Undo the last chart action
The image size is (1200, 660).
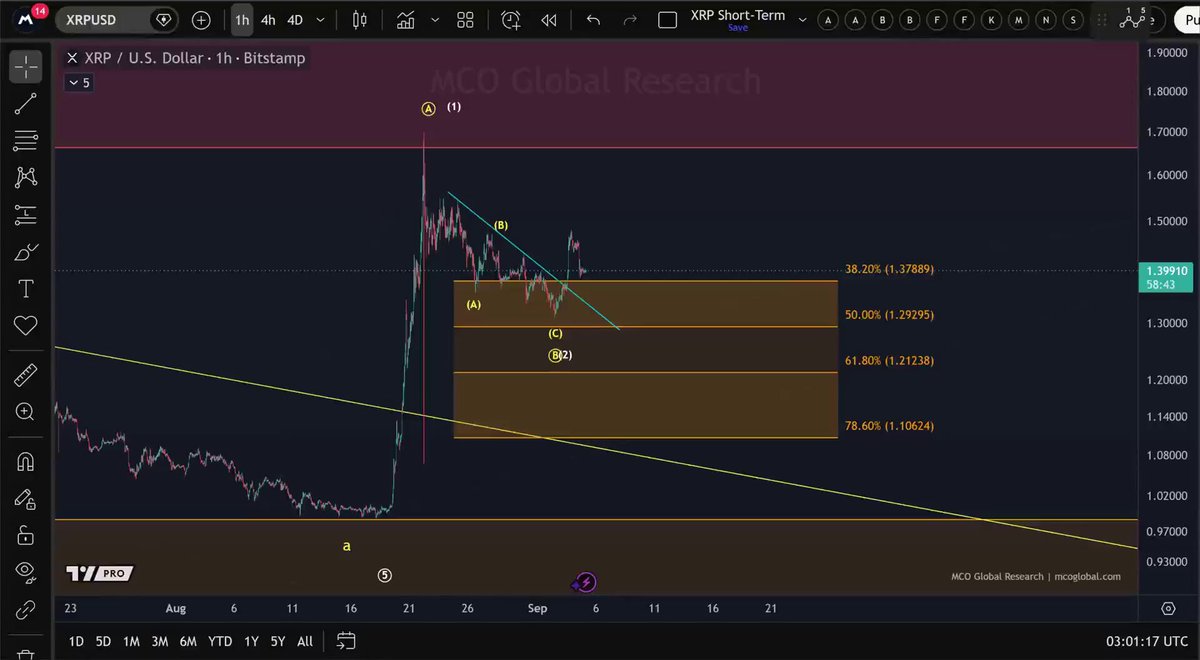click(593, 20)
